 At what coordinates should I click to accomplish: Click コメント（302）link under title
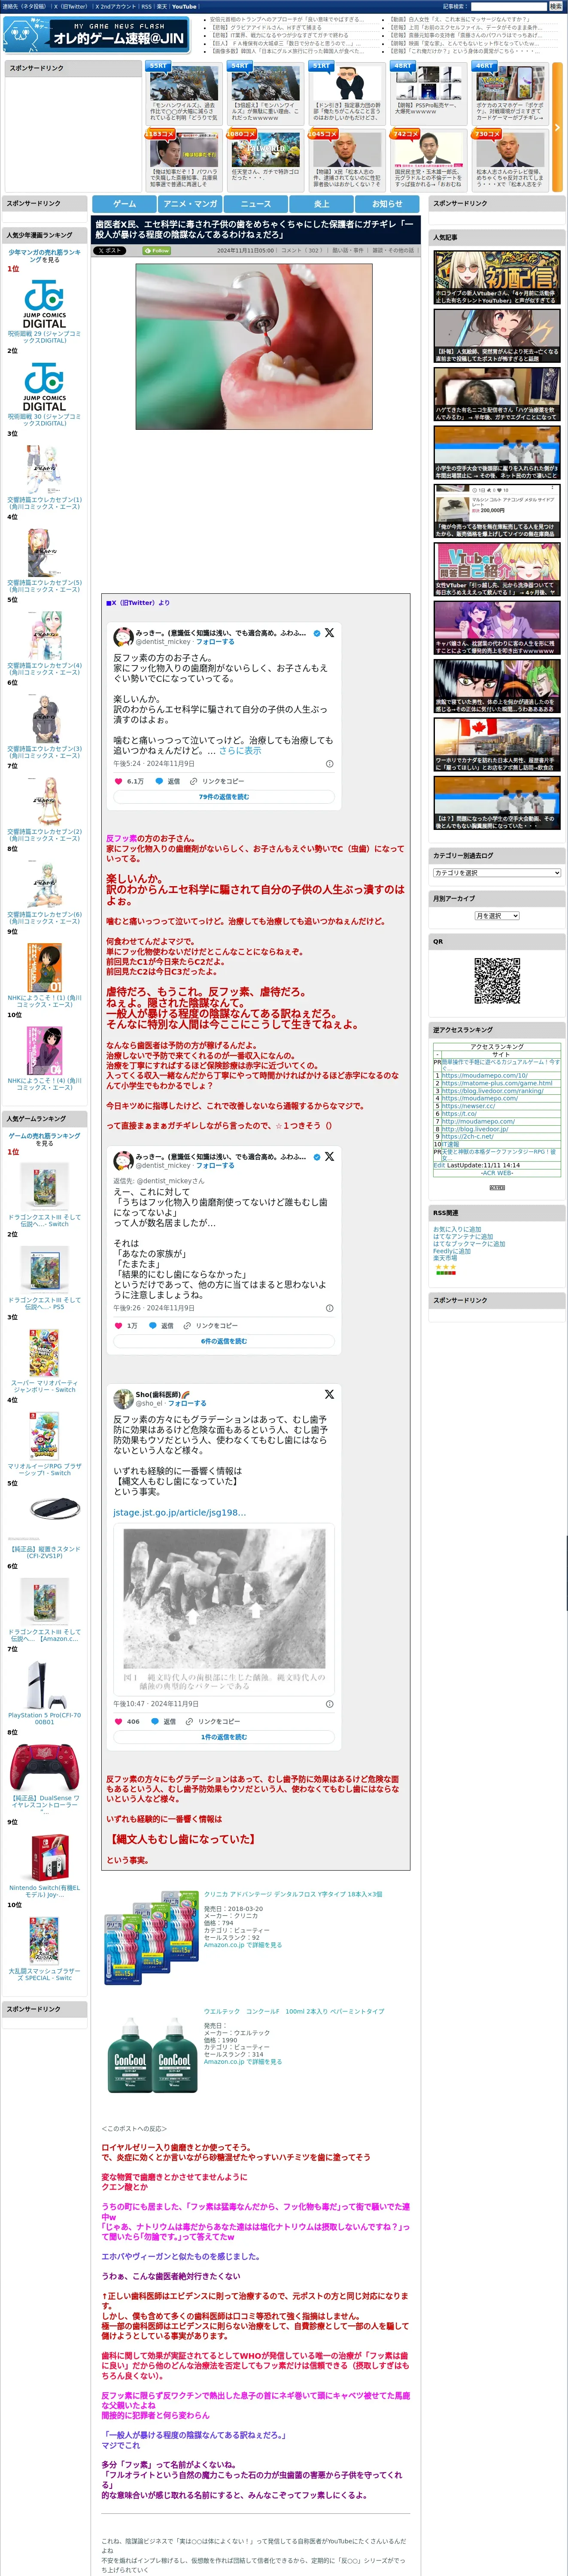point(301,251)
